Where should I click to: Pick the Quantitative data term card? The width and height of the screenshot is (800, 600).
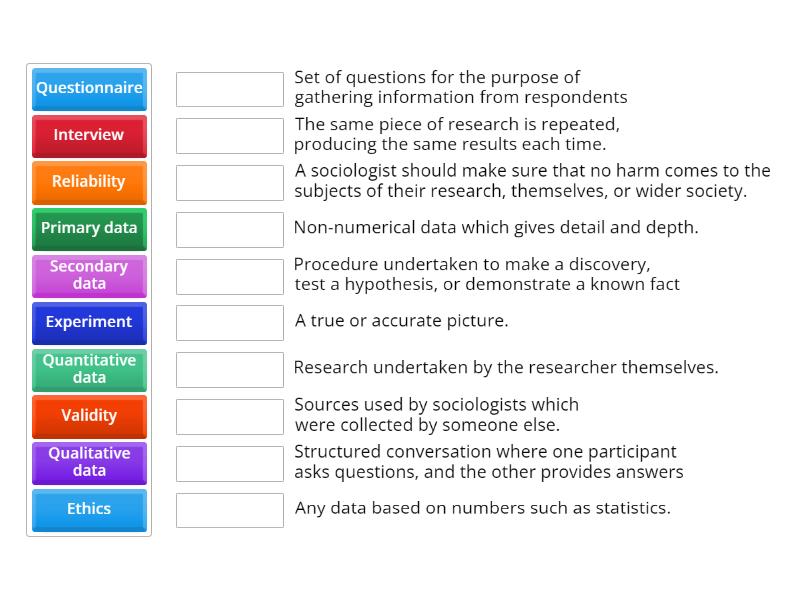(89, 369)
